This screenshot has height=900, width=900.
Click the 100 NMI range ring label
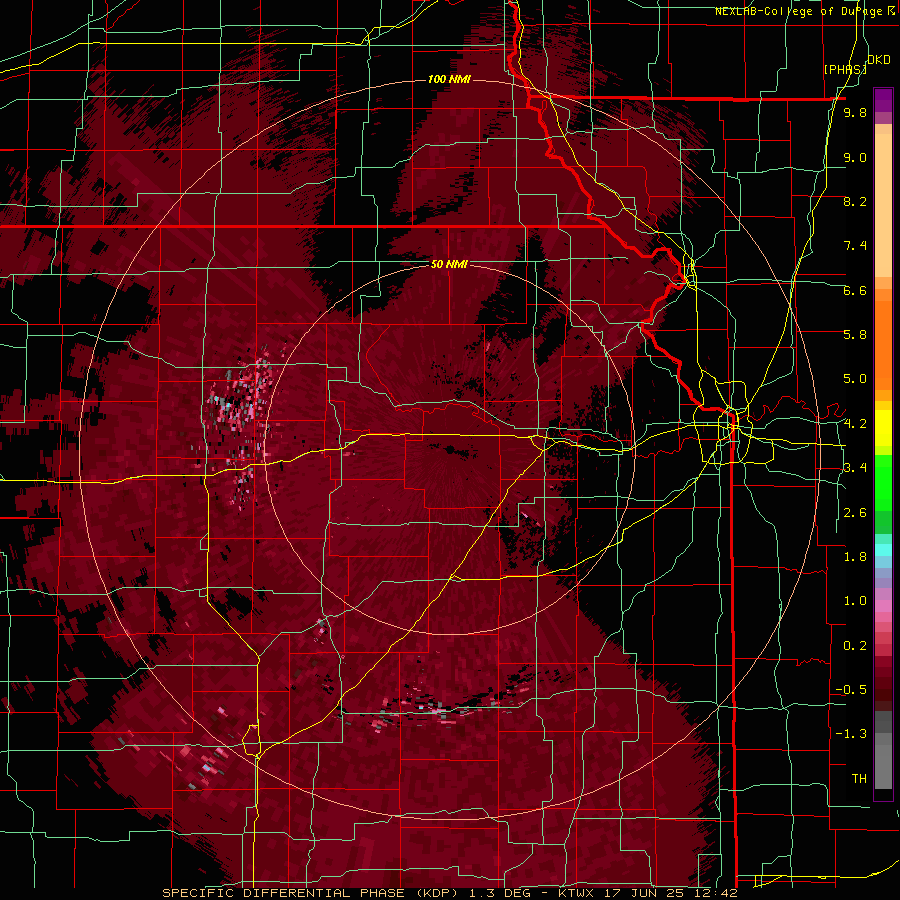point(449,79)
